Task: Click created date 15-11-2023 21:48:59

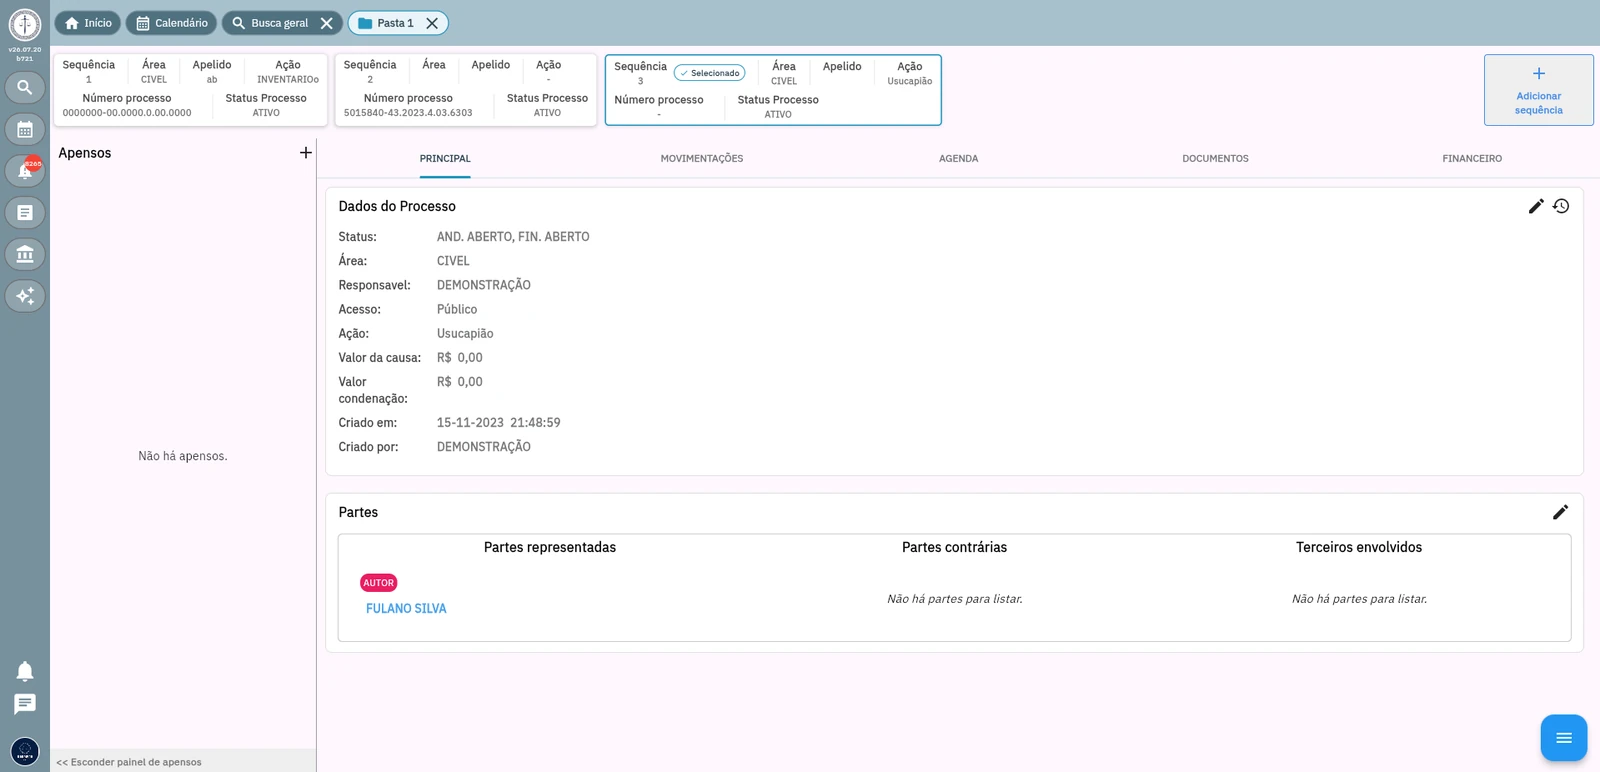Action: coord(498,423)
